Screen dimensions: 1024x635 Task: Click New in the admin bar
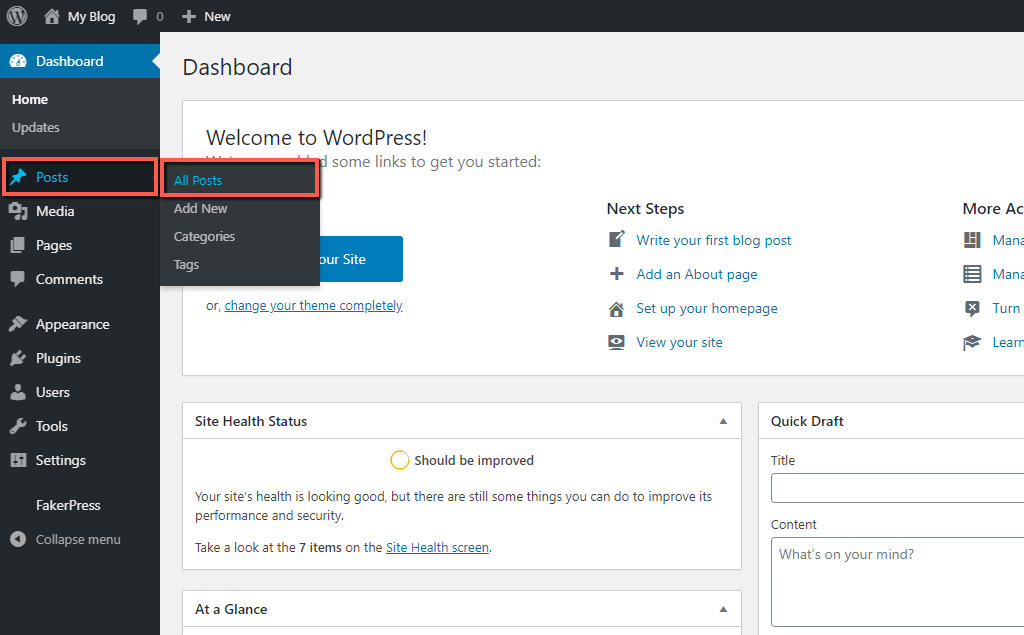coord(217,16)
